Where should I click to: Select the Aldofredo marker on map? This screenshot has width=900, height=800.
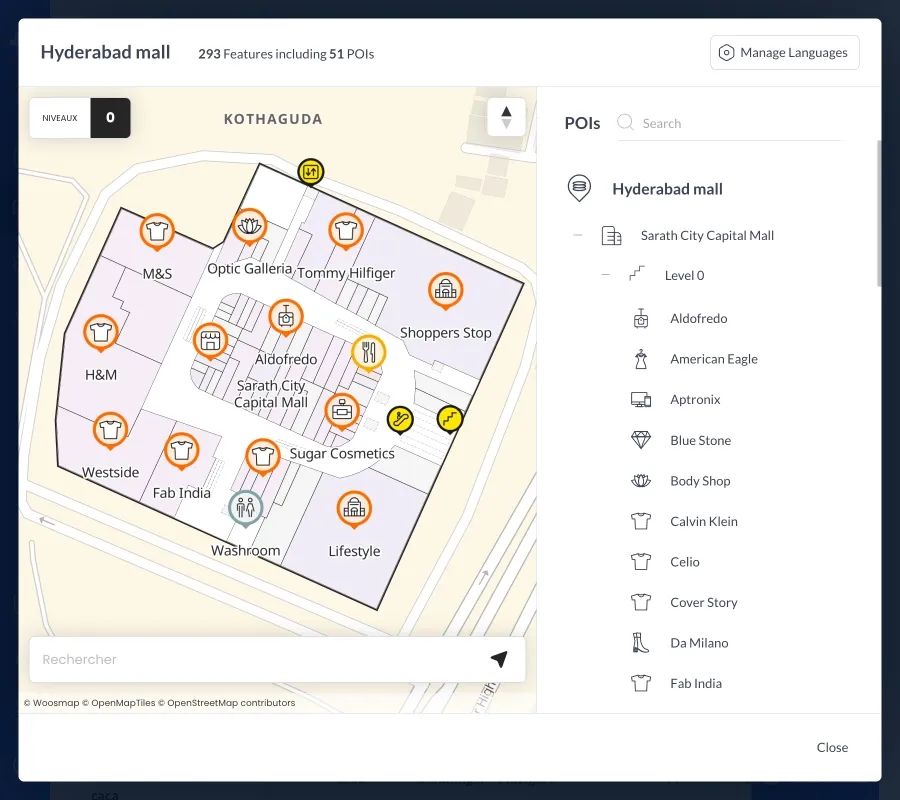tap(286, 317)
